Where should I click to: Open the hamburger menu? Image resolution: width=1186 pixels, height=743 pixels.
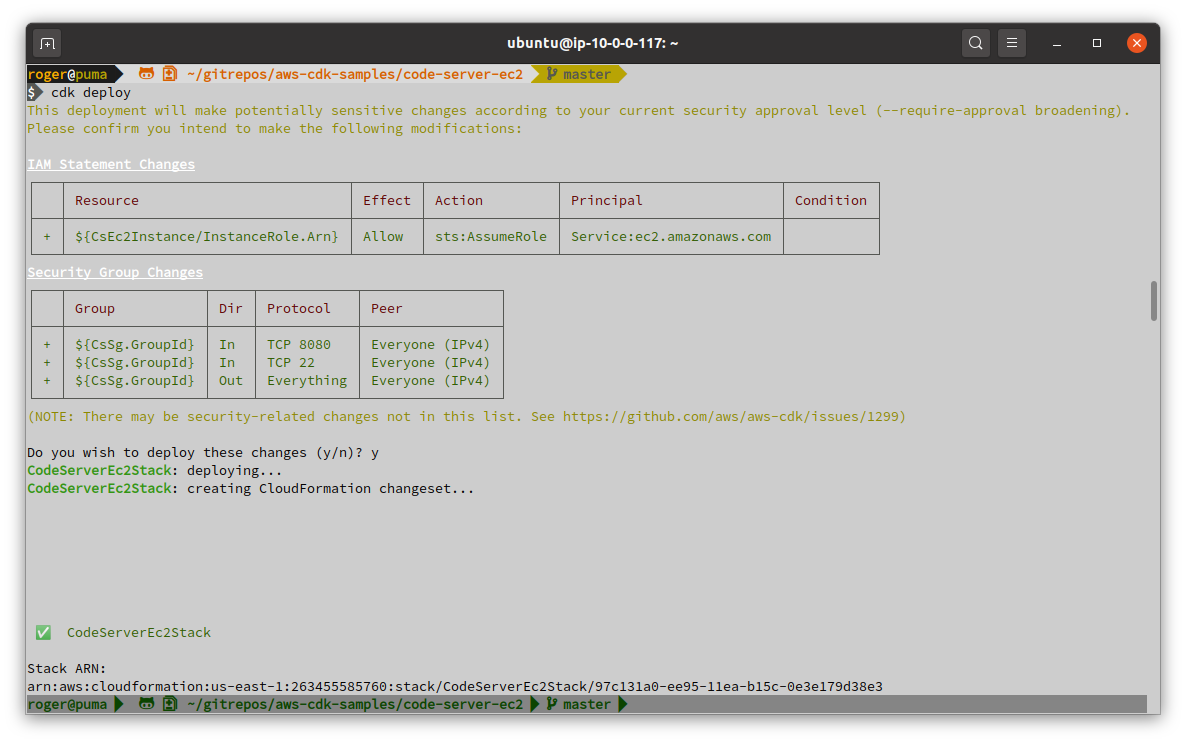click(1012, 43)
